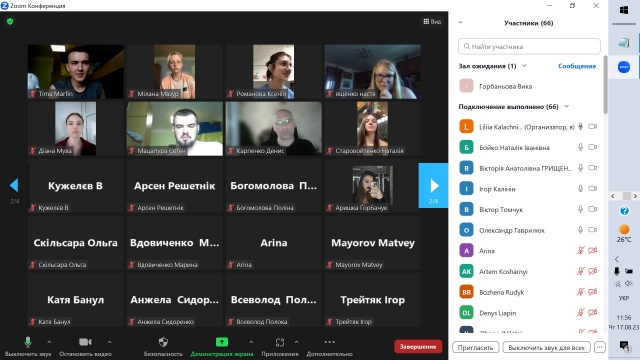Toggle camera via Остановить видео

point(85,347)
